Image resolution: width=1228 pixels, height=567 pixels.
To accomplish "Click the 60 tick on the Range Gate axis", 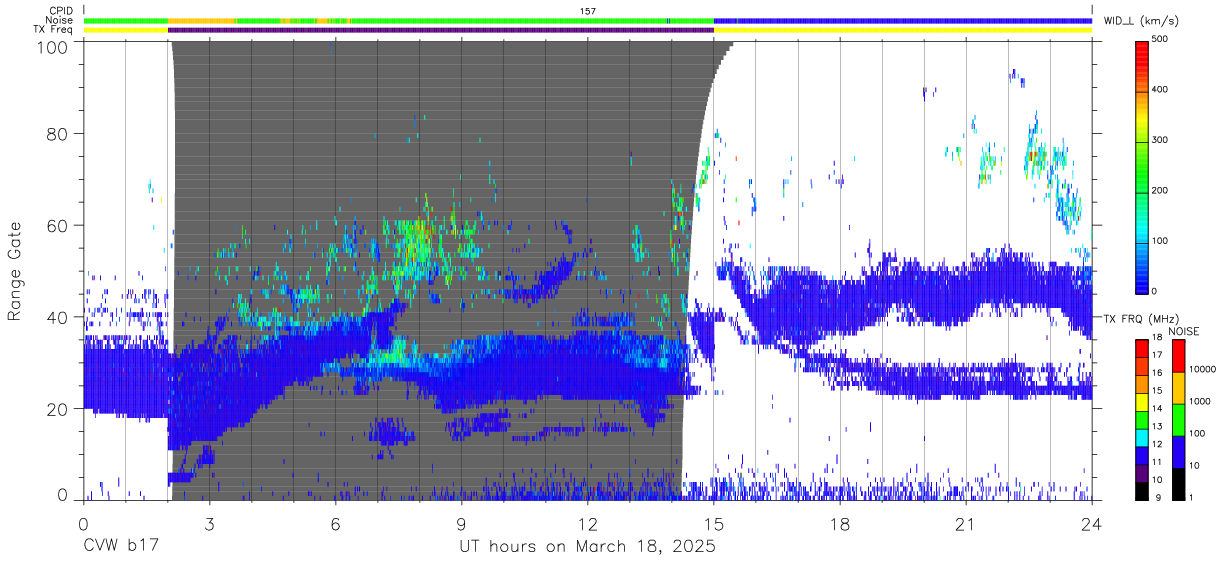I will coord(57,225).
